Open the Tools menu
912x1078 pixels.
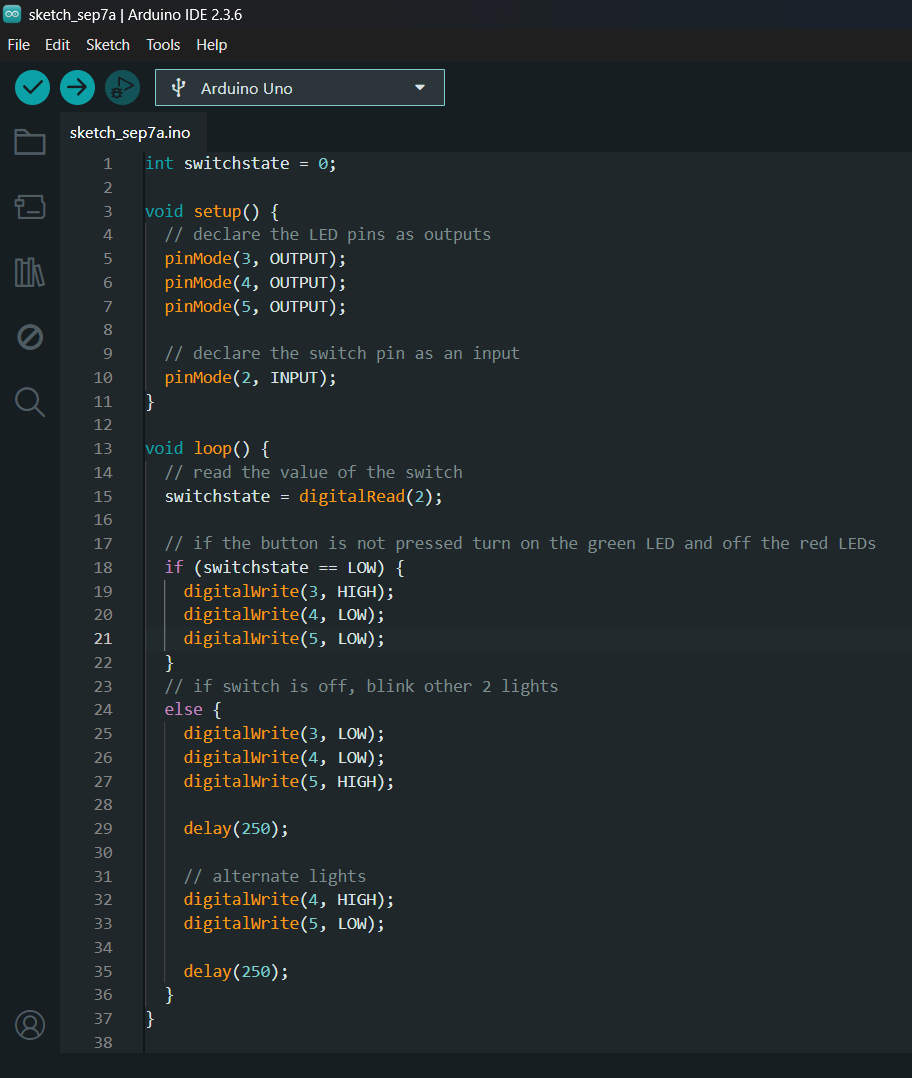(163, 45)
